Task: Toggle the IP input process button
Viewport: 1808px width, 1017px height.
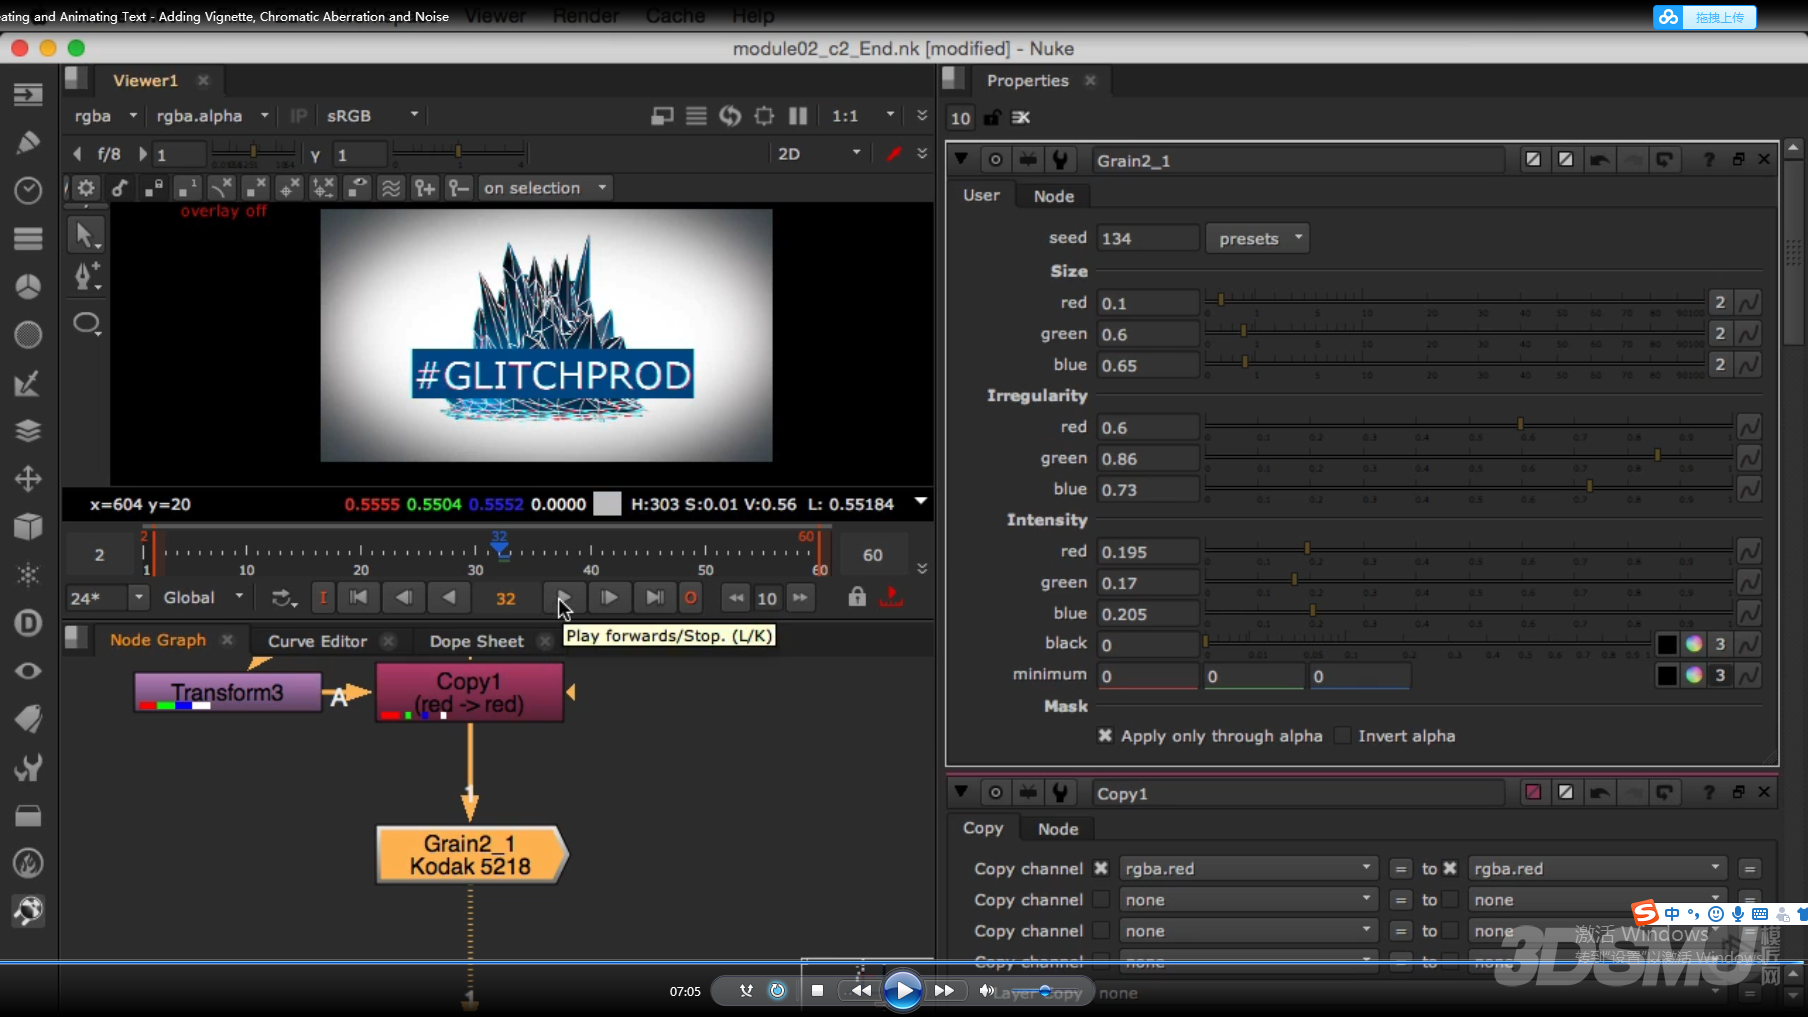Action: (298, 116)
